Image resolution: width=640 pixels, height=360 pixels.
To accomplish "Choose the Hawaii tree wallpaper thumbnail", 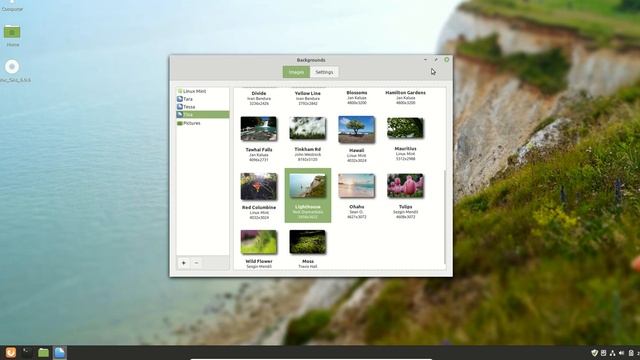I will click(357, 129).
